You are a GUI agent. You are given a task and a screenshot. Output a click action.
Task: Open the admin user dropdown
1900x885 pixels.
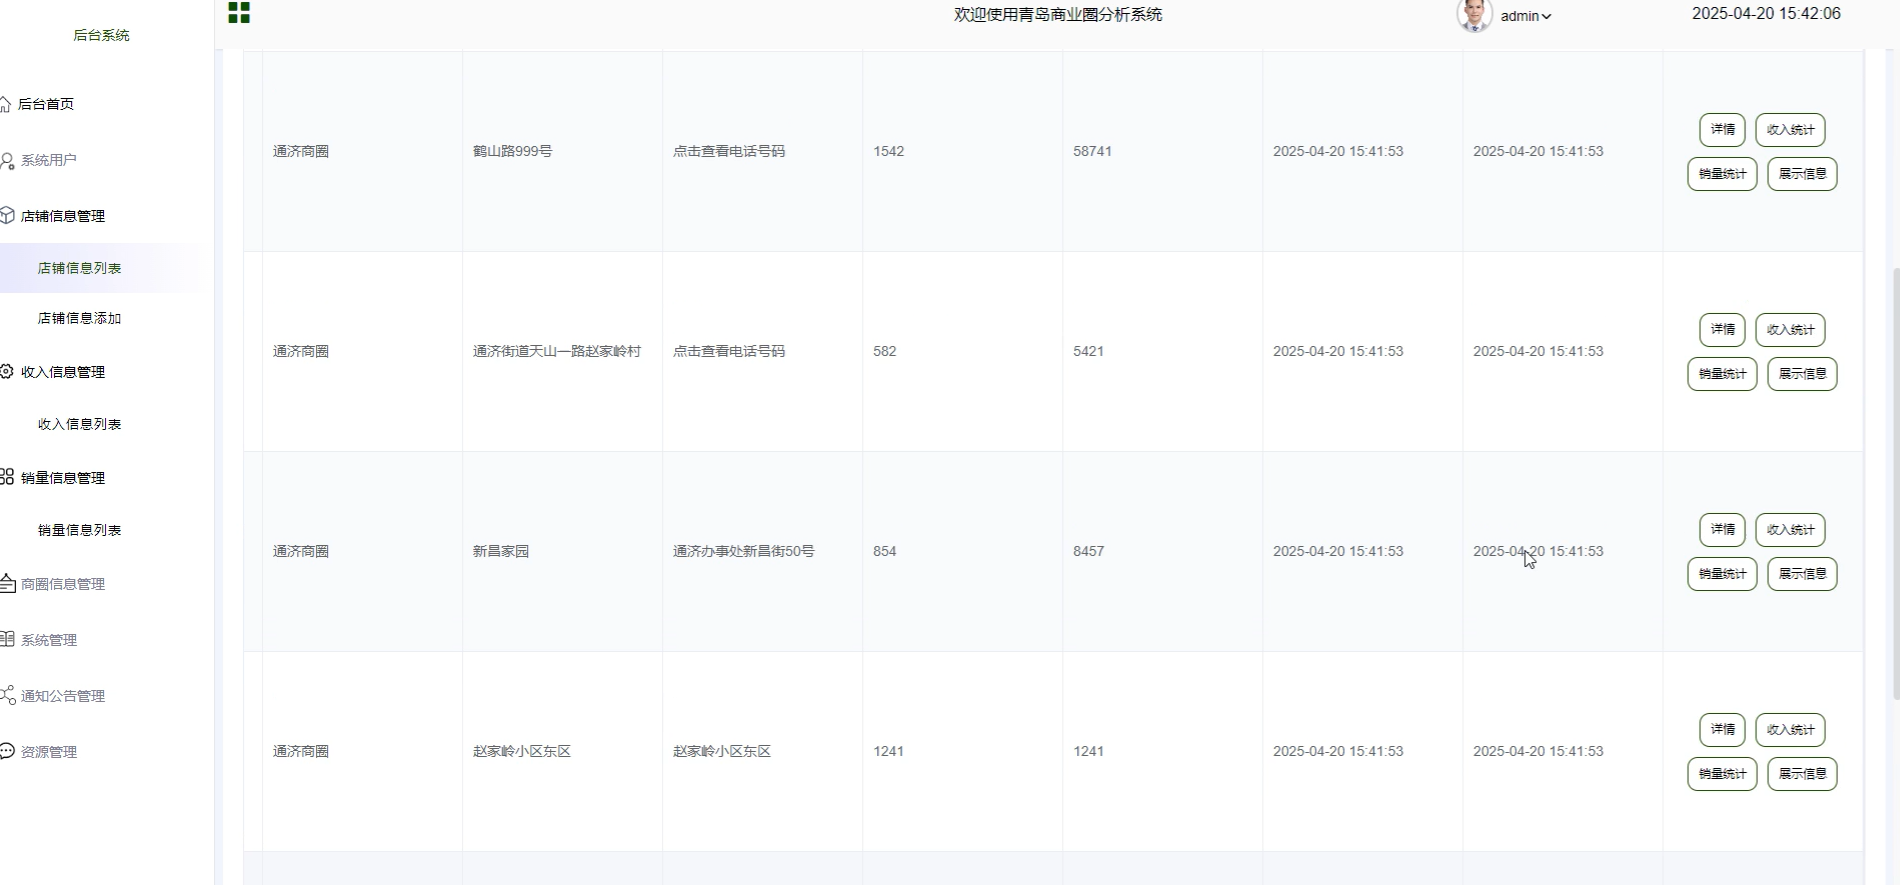point(1526,16)
